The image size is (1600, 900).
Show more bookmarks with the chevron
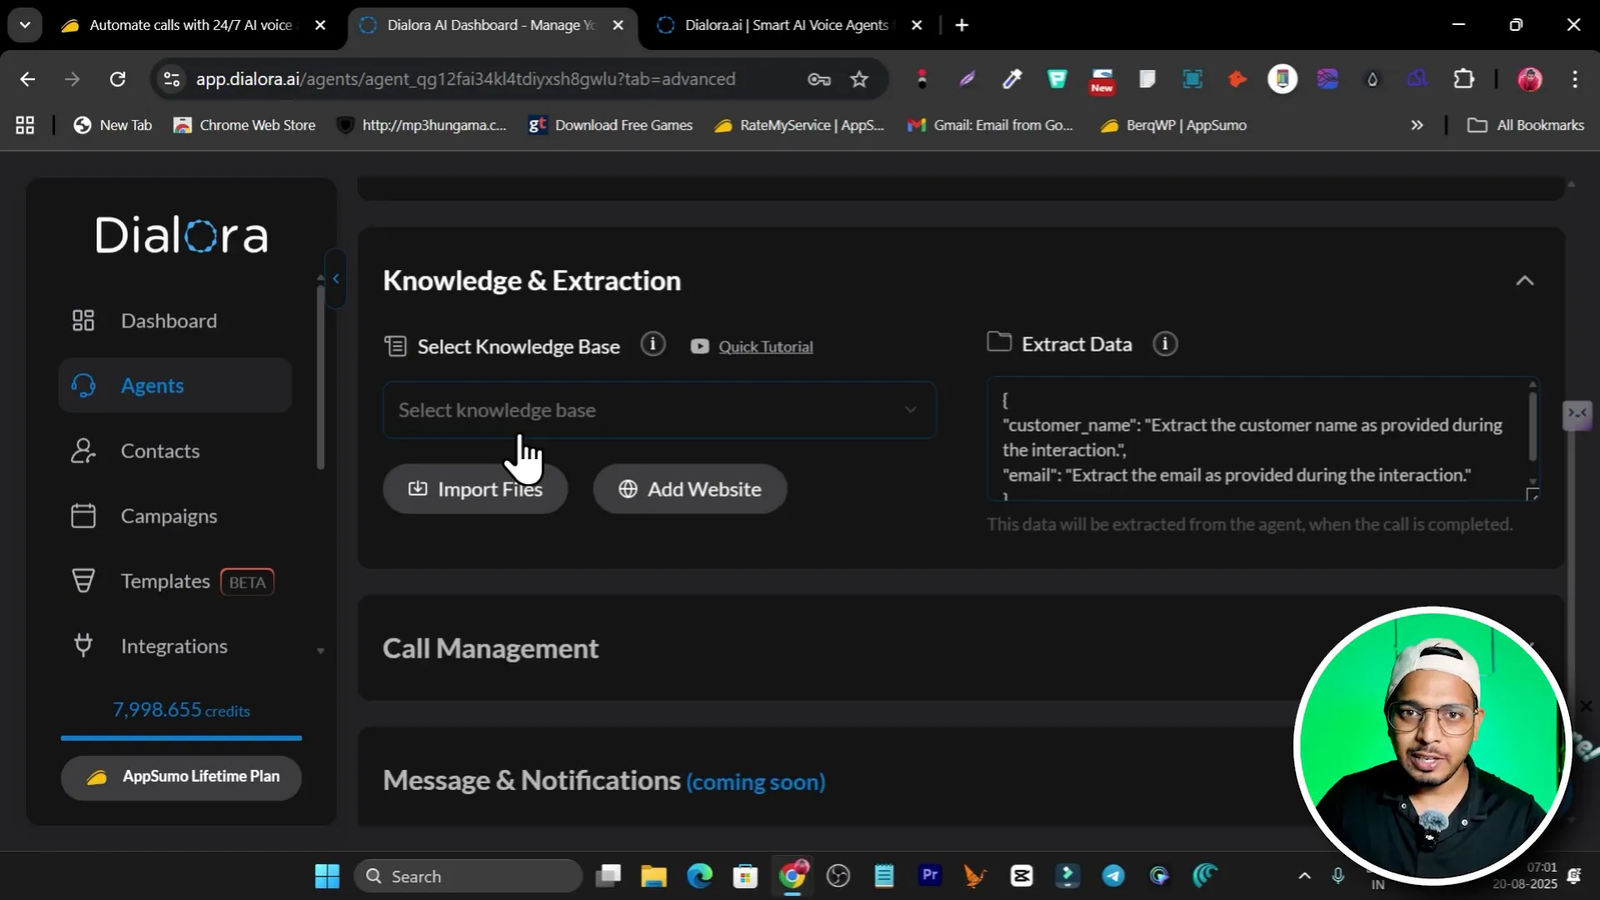coord(1417,125)
